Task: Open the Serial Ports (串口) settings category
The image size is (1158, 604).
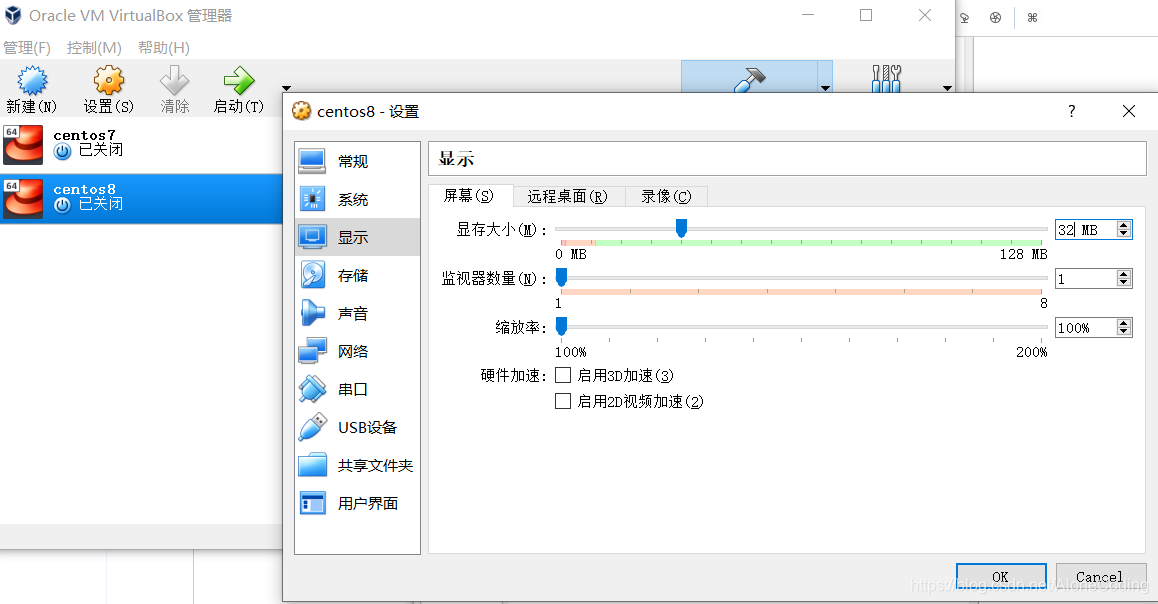Action: click(357, 389)
